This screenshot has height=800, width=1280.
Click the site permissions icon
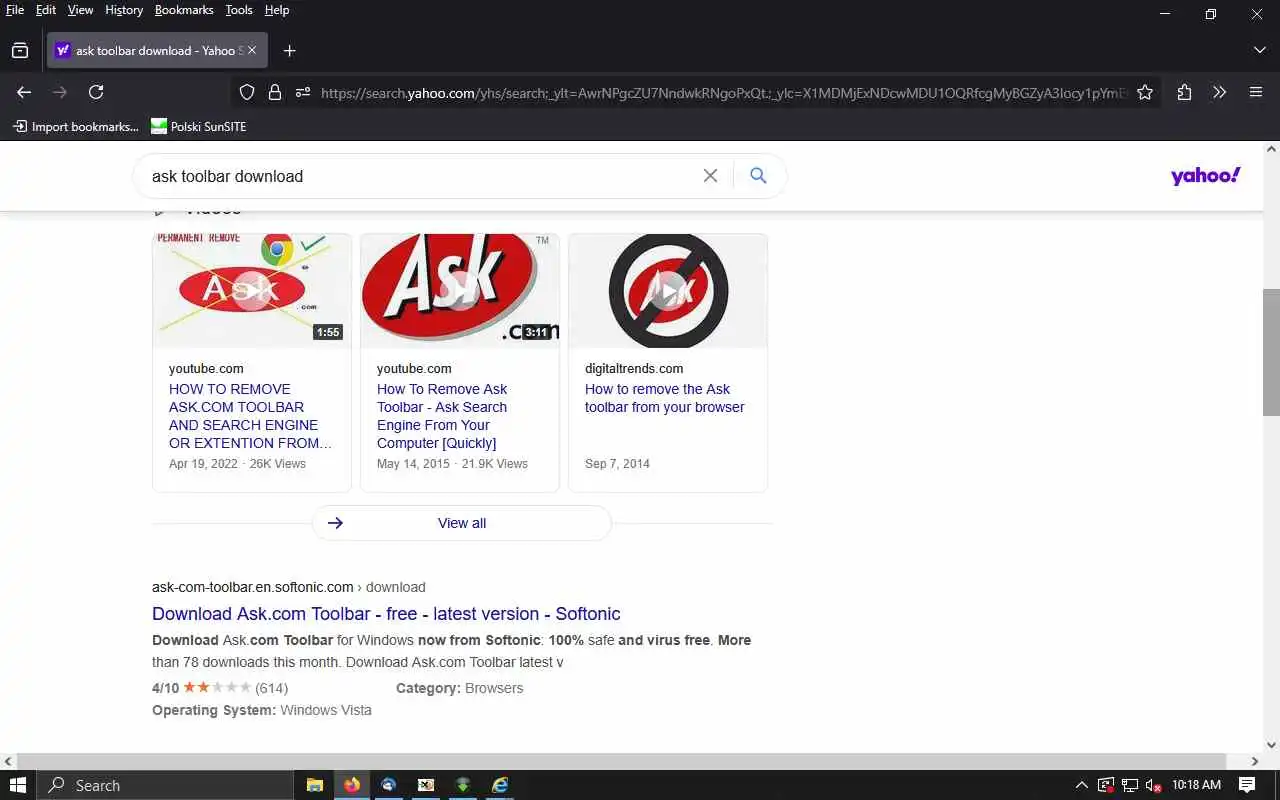[x=303, y=92]
